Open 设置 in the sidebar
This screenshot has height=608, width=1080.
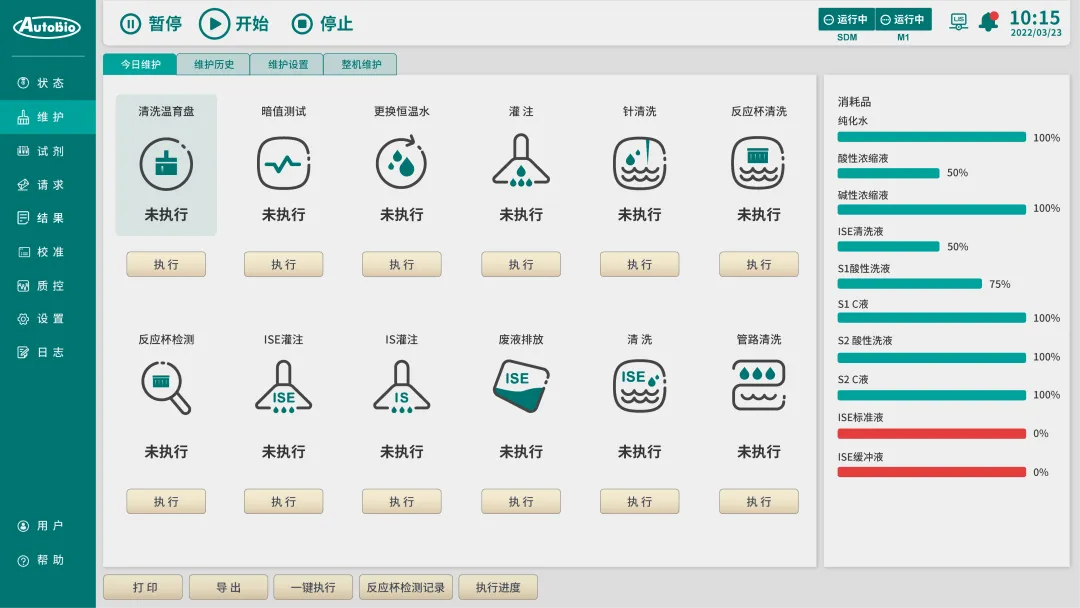[x=48, y=319]
